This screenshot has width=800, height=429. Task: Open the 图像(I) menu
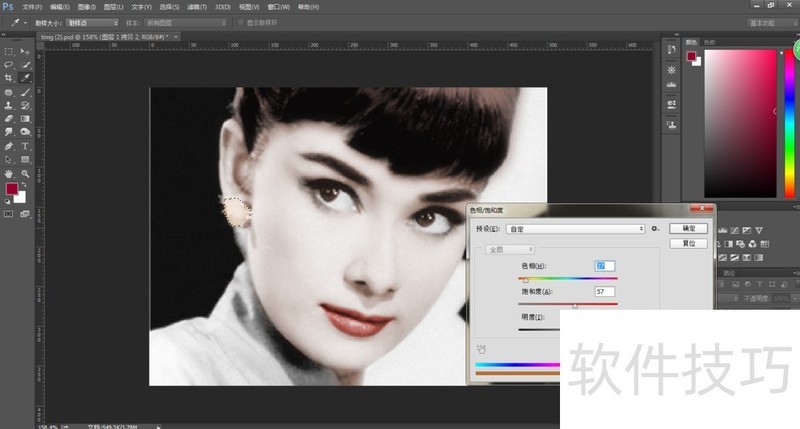[x=85, y=6]
